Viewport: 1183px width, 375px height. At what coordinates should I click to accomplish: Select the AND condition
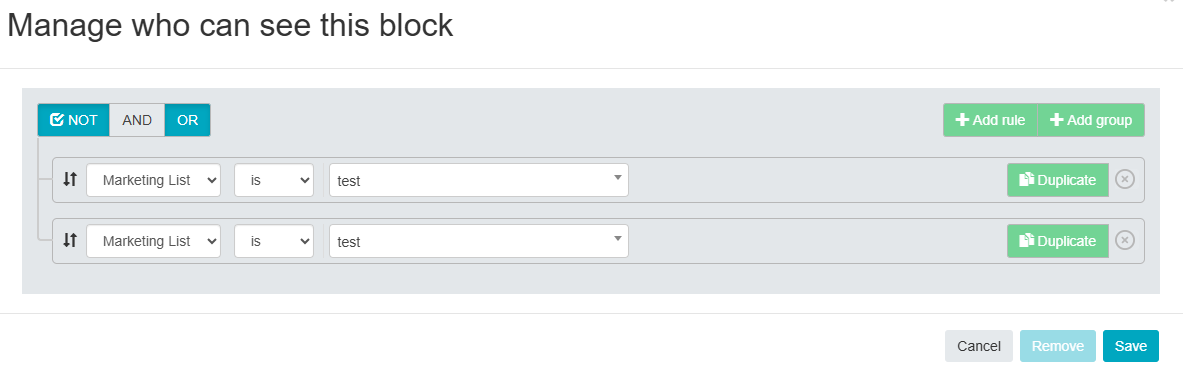(x=137, y=120)
